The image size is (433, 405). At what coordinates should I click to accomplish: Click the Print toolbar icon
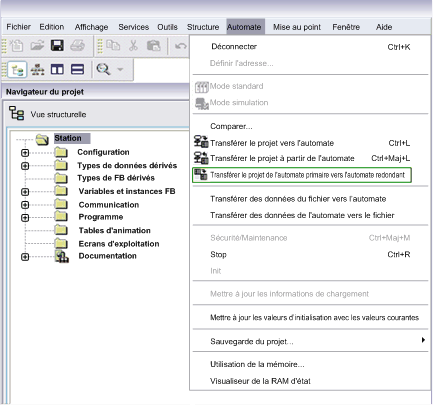[77, 45]
